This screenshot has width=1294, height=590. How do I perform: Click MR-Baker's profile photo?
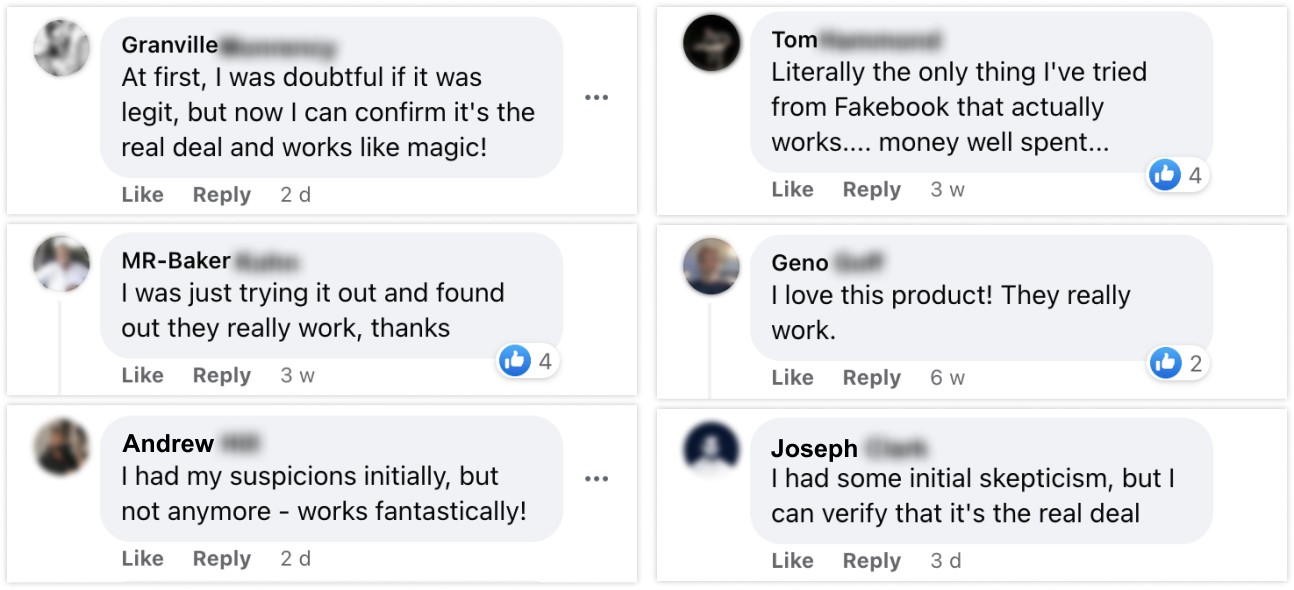coord(62,265)
